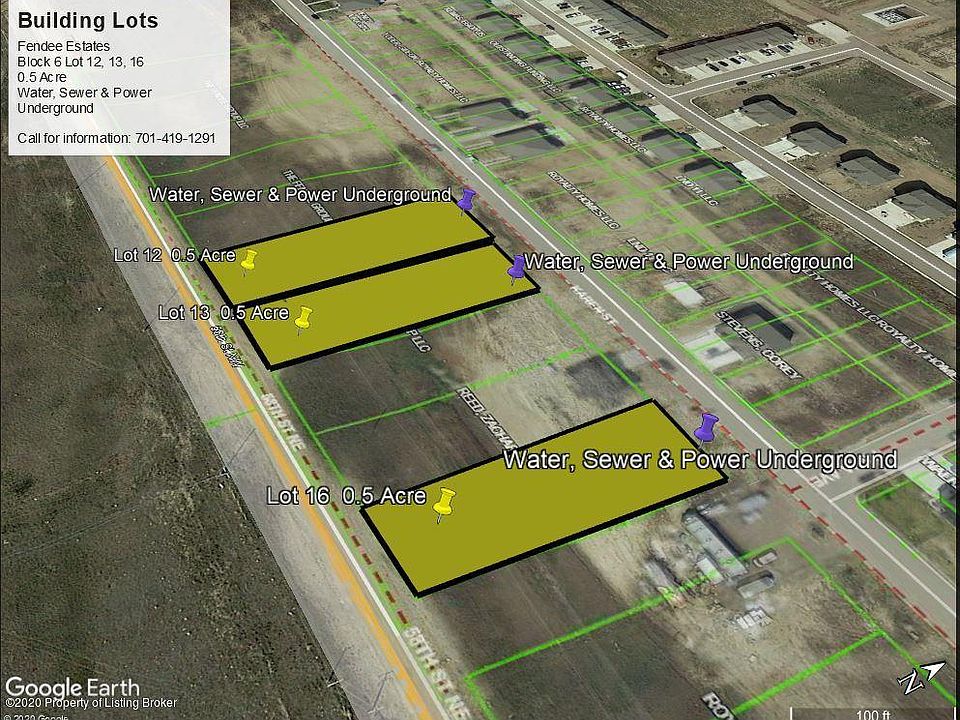960x720 pixels.
Task: Click the utilities label beside Lot 16's purple pin
Action: click(x=700, y=460)
